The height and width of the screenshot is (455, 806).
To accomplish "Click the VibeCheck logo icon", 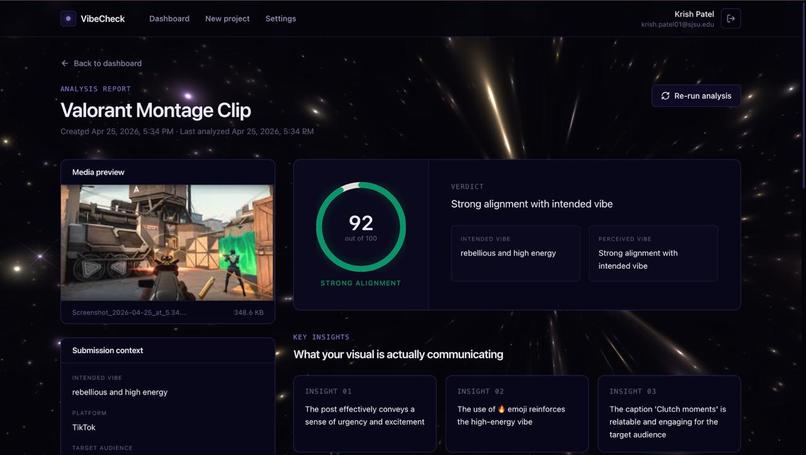I will [68, 19].
